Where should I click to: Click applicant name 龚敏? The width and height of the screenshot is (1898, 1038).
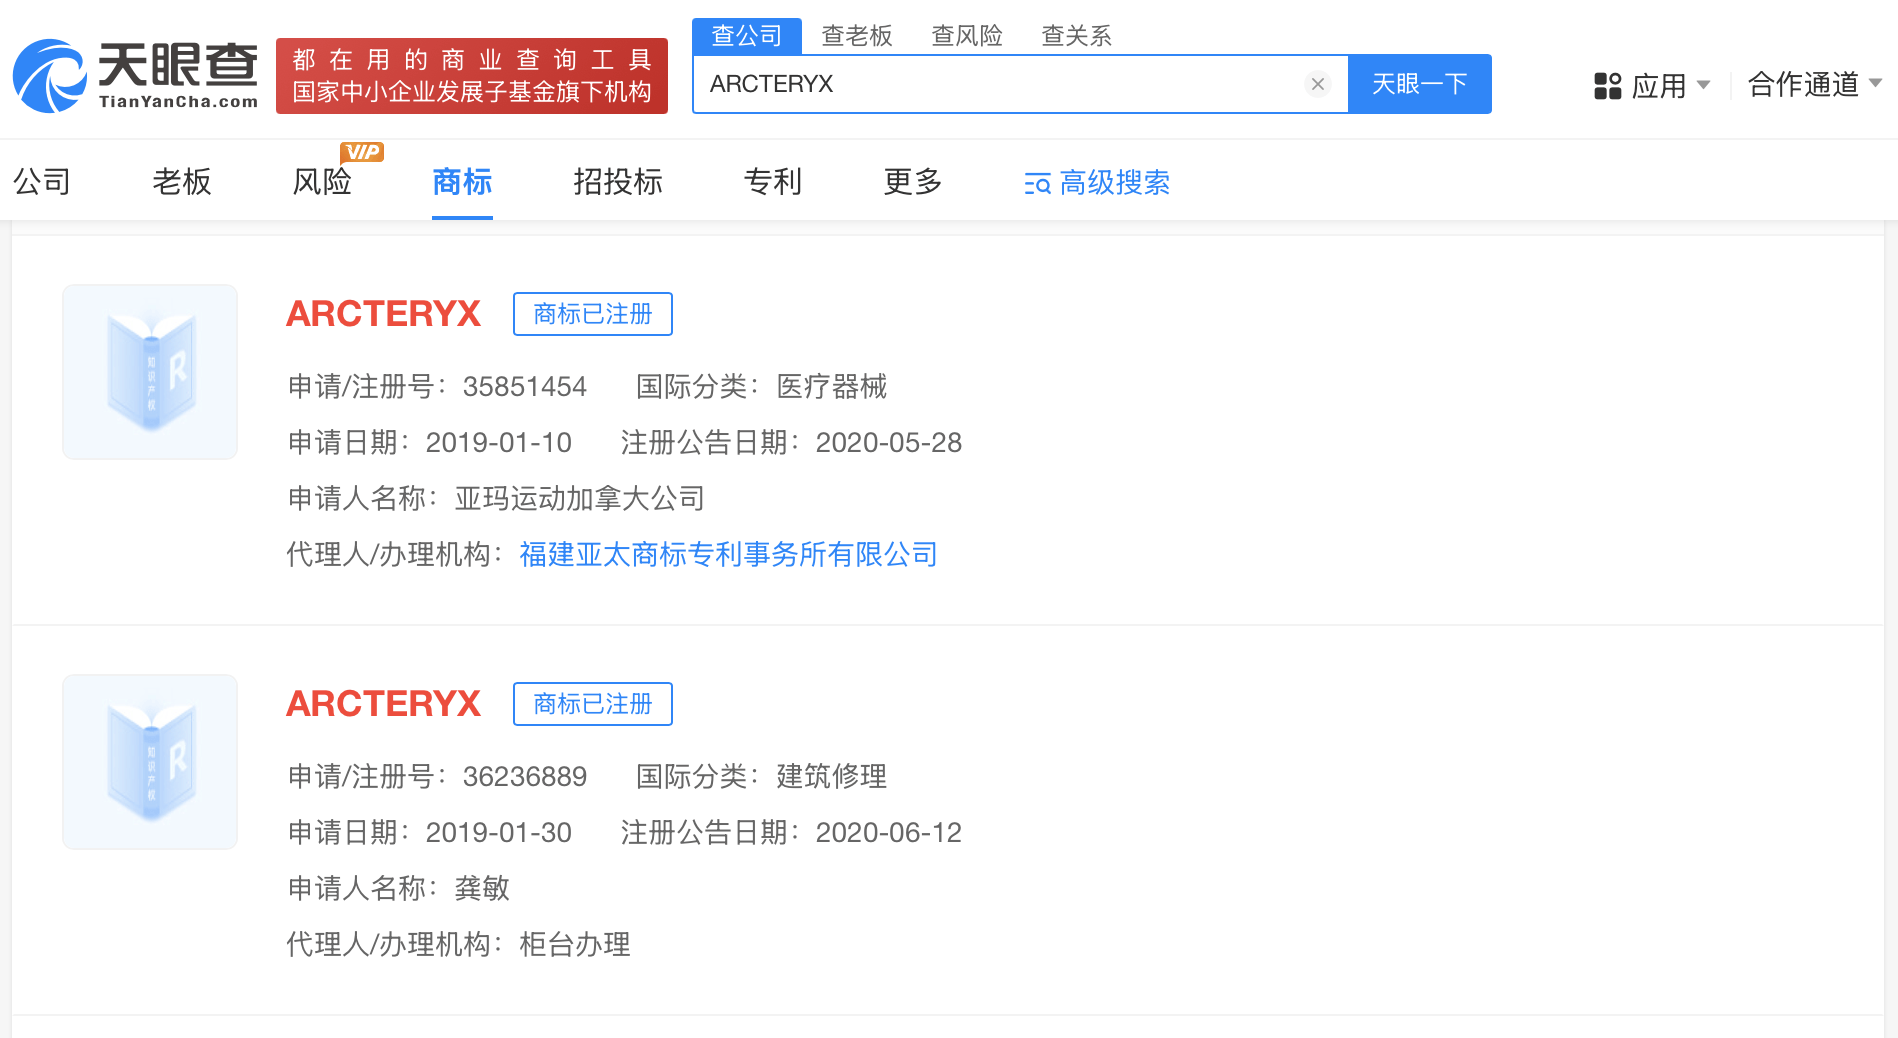pos(483,888)
